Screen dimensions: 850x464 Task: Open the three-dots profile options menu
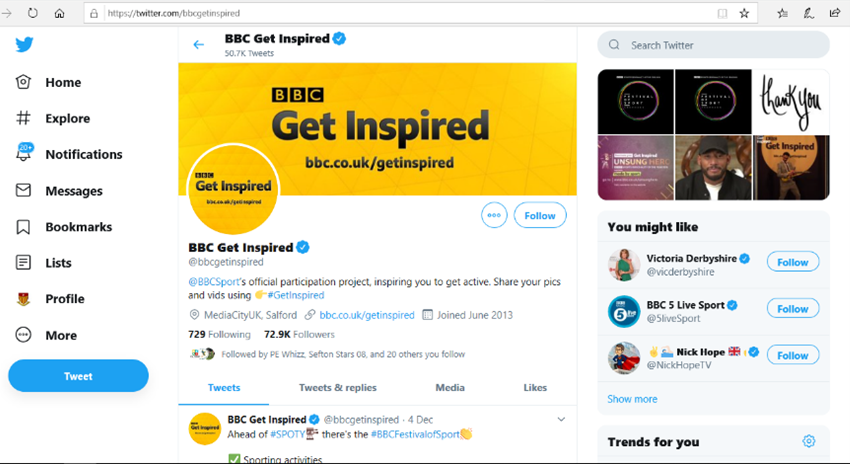point(493,215)
